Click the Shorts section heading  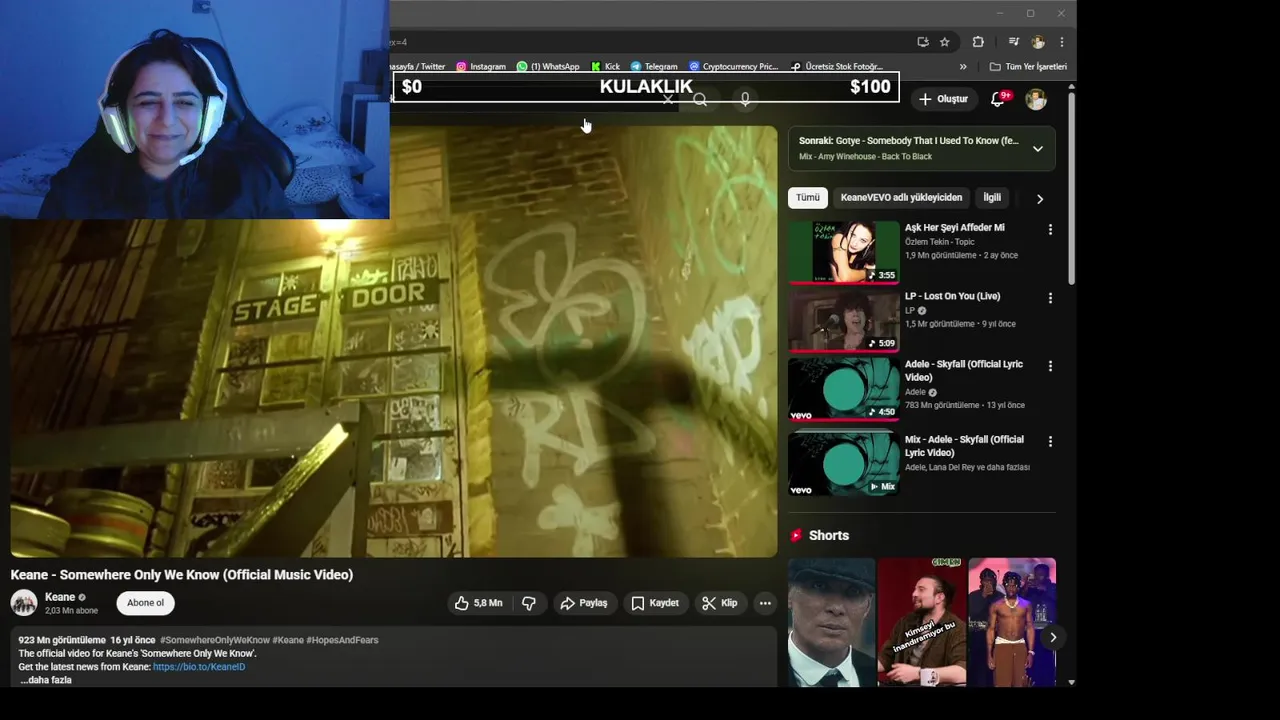pos(828,536)
